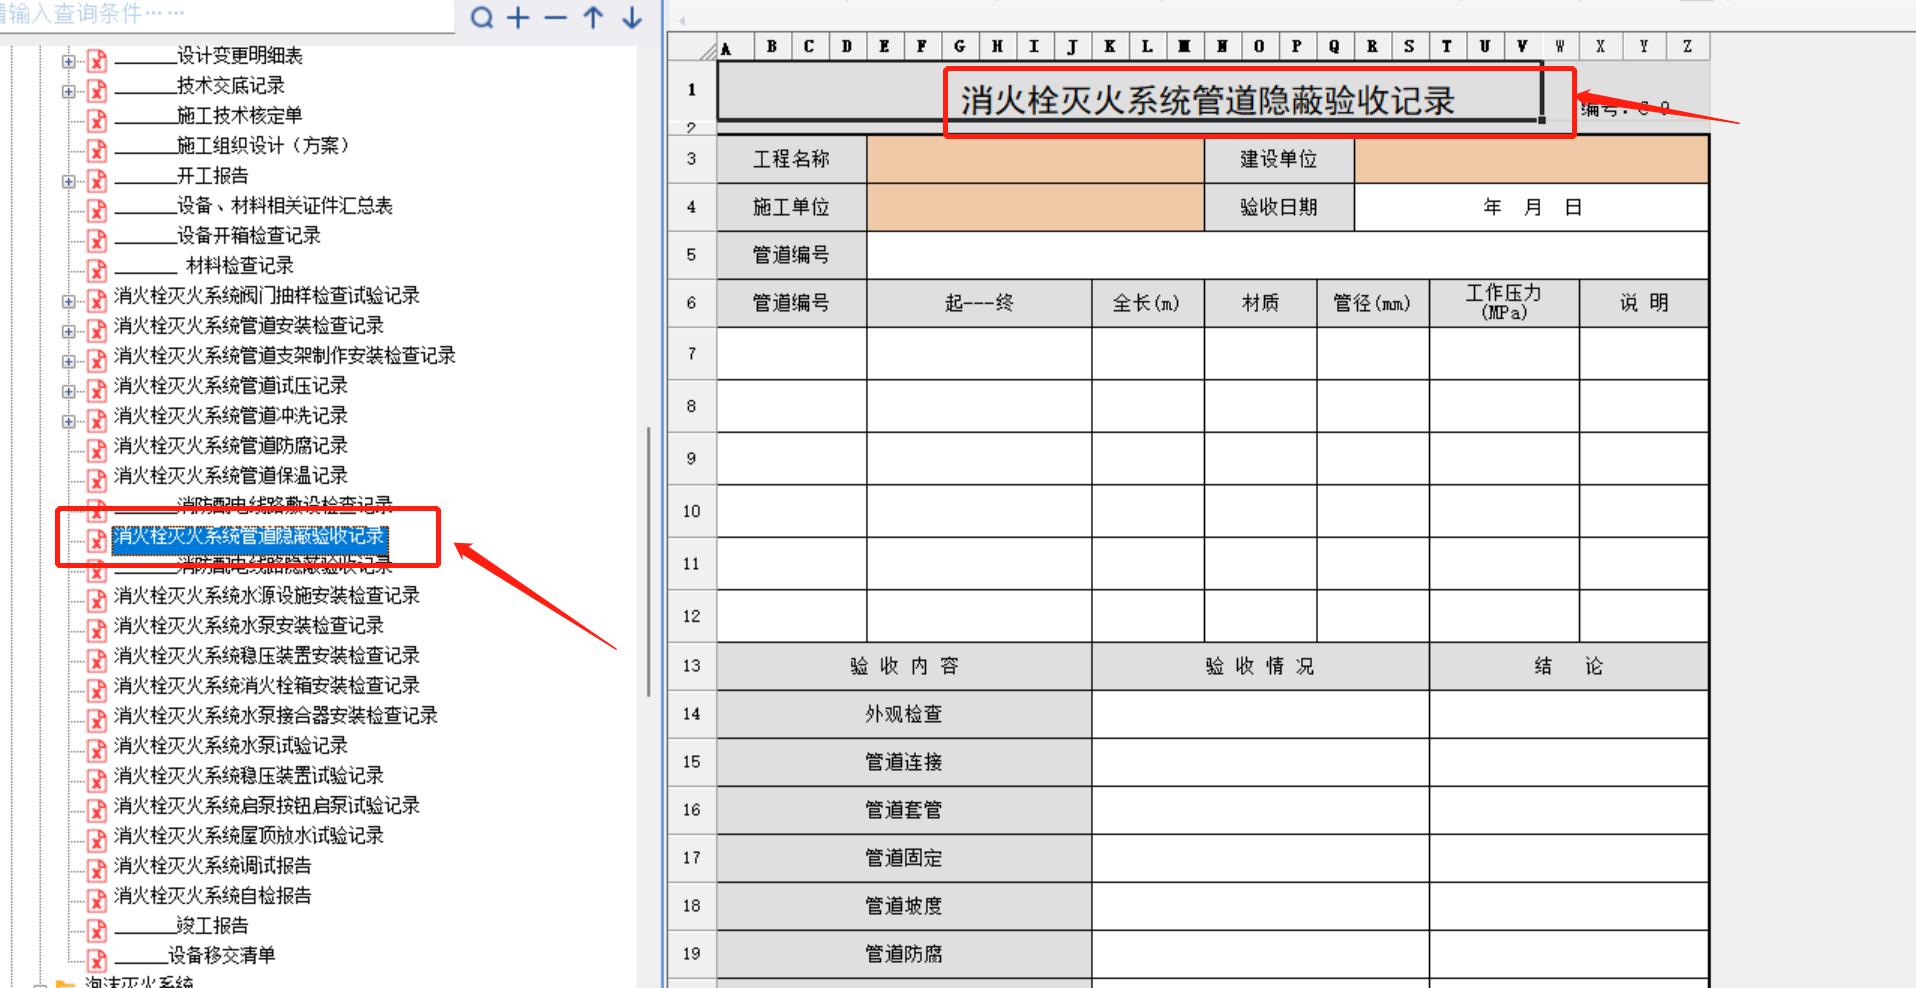
Task: Click document icon of 消火栓灭火系统自检报告
Action: coord(97,901)
